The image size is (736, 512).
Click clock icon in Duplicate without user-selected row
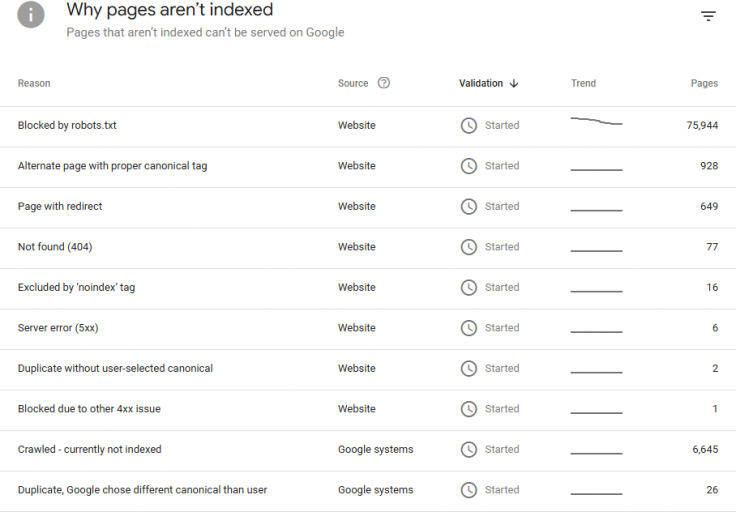click(468, 368)
